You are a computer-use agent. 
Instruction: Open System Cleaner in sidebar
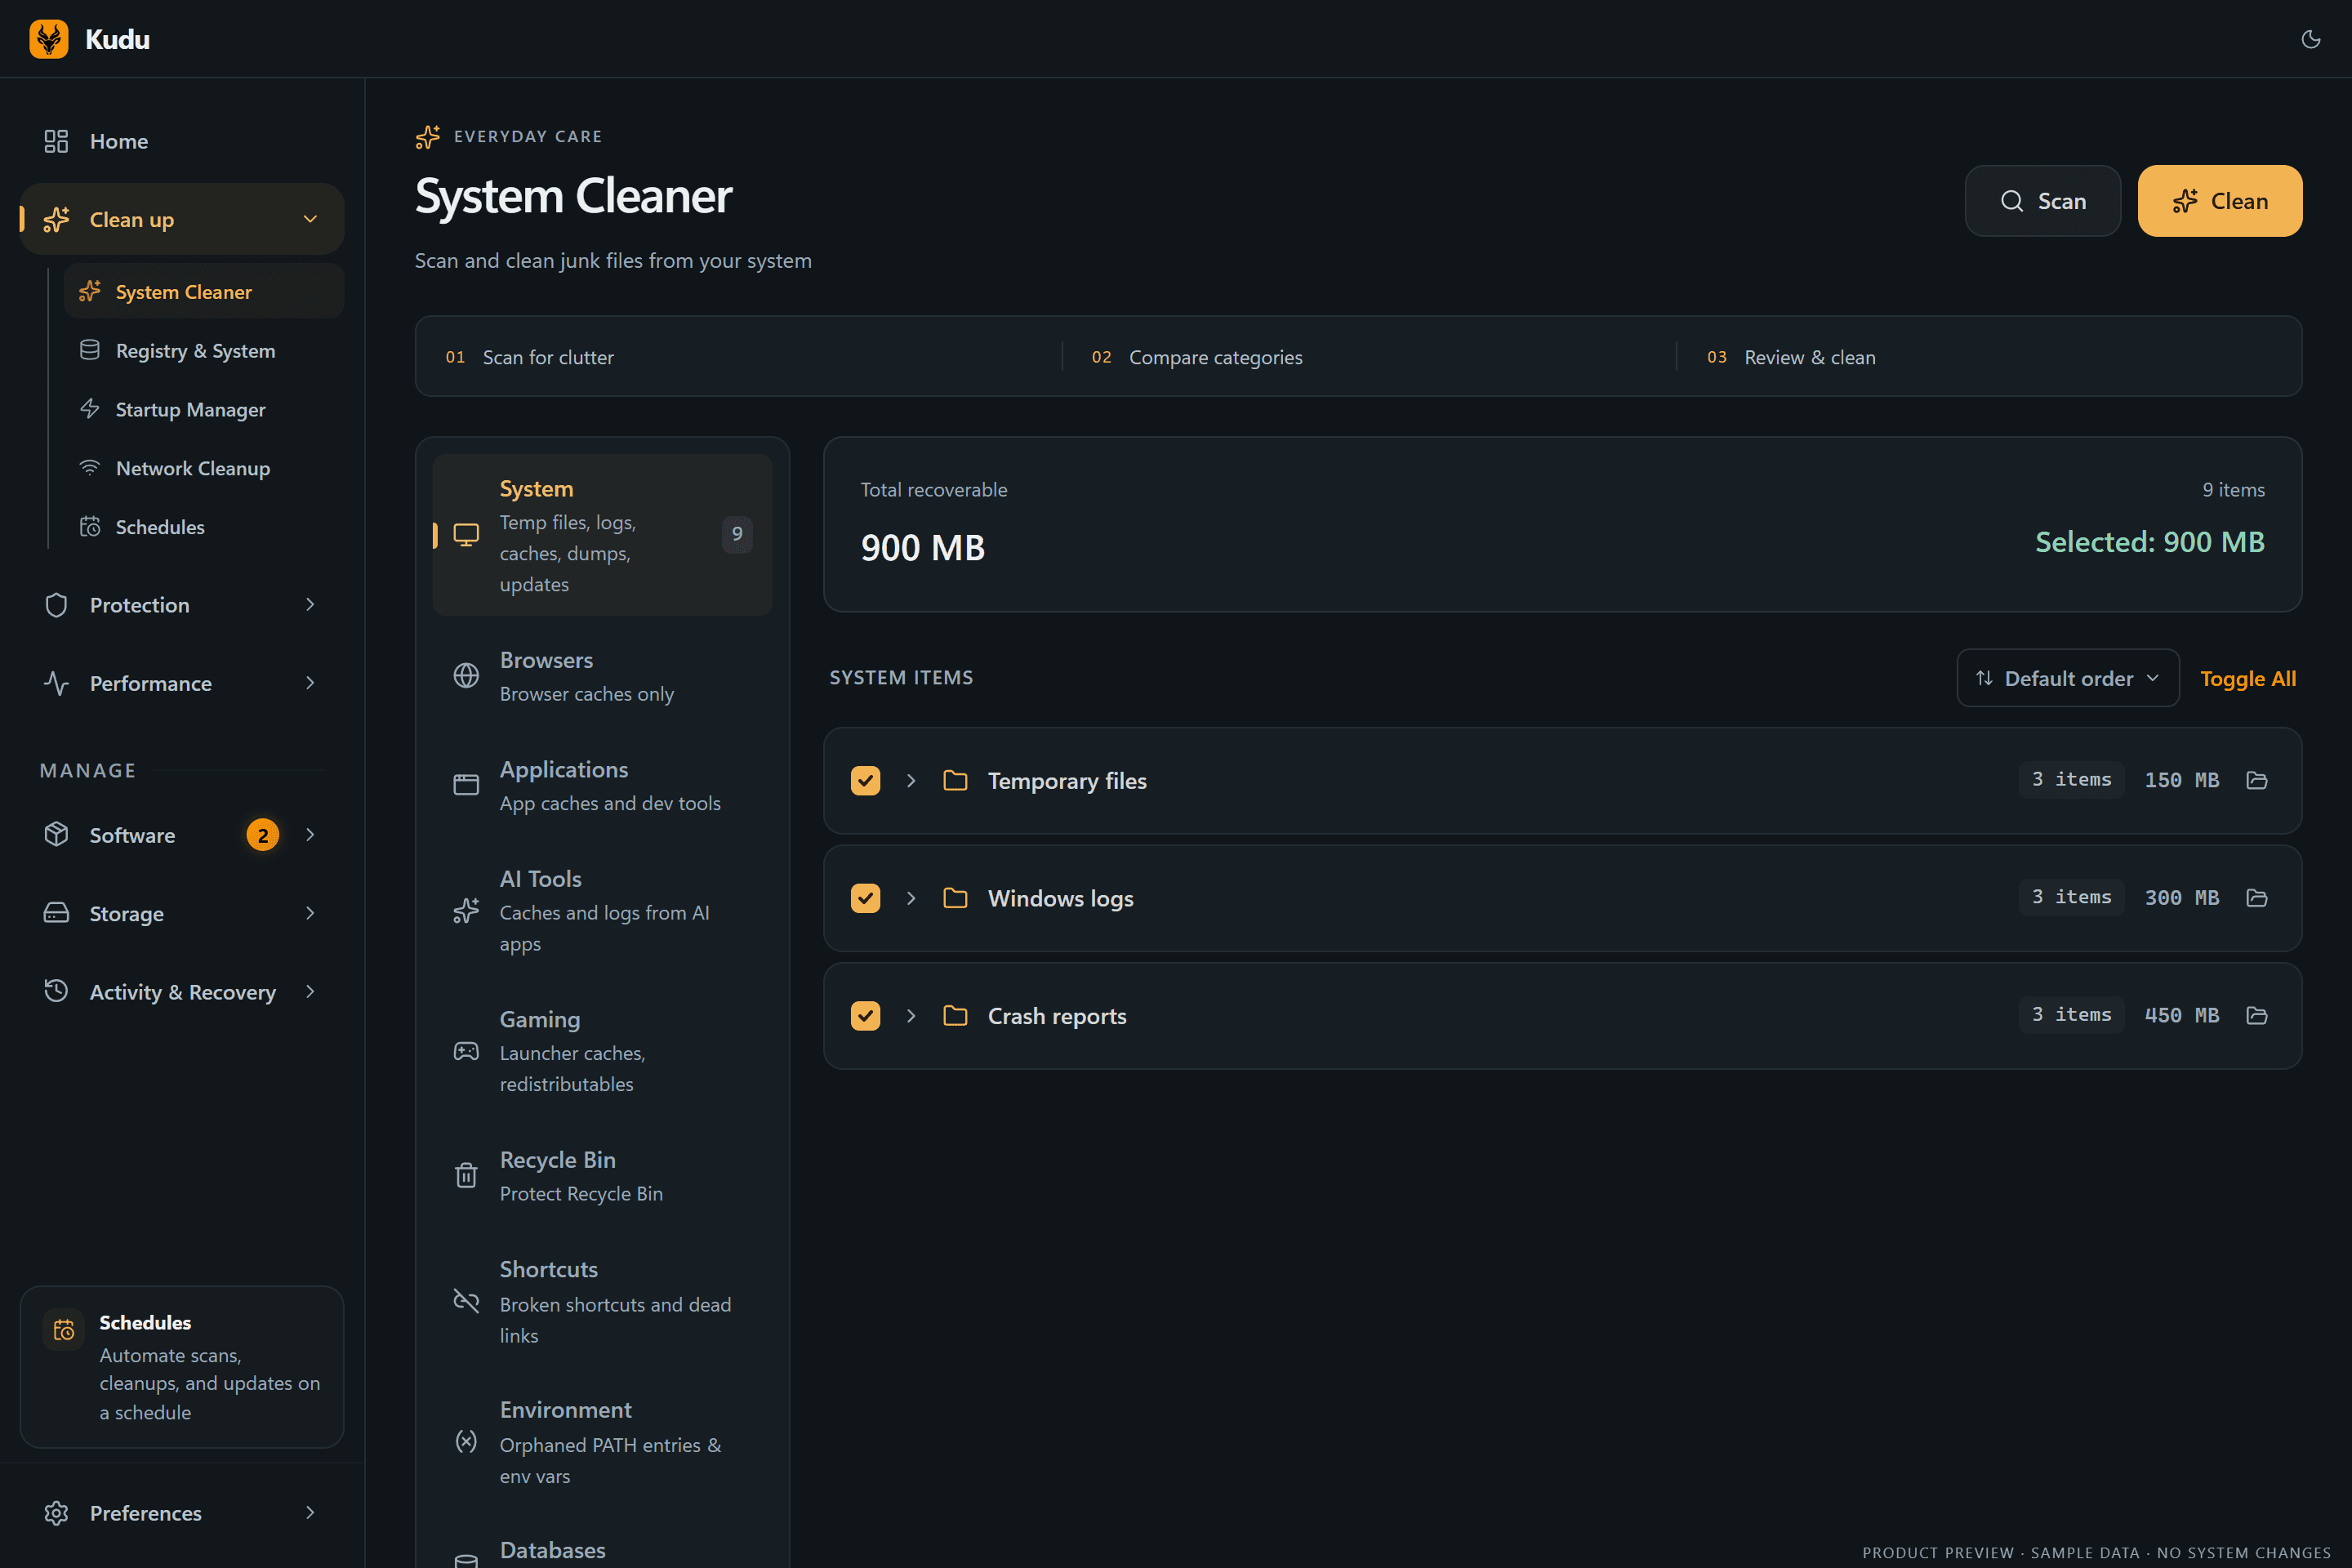point(204,292)
